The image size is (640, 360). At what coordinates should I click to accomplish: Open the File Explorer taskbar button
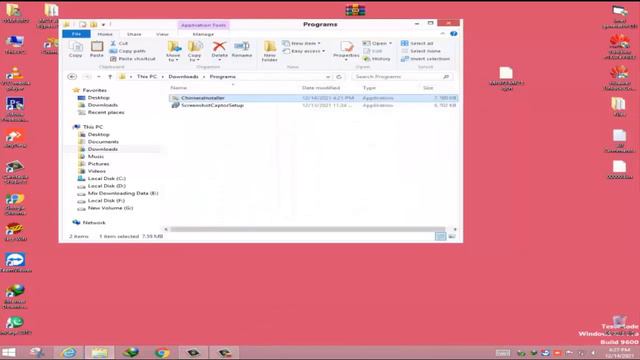point(100,352)
